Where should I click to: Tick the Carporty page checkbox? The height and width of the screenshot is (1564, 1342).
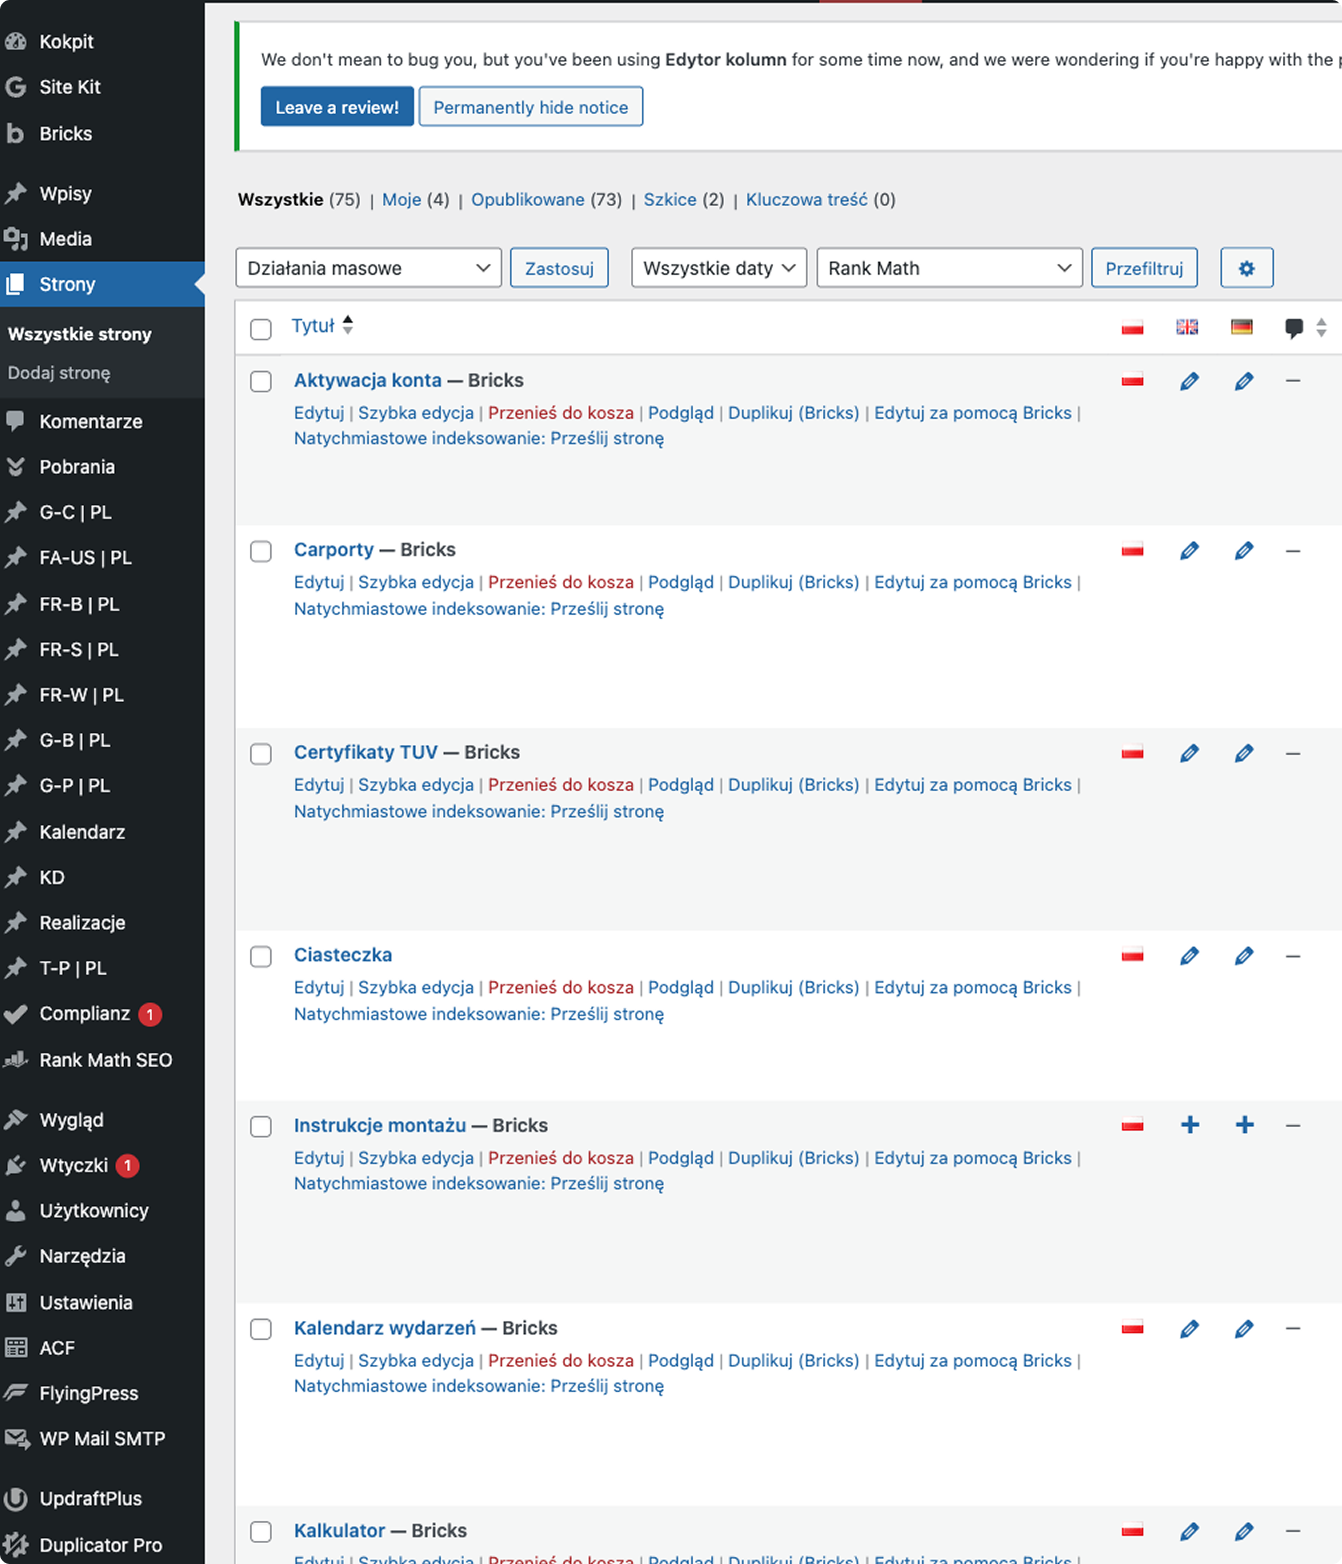point(261,551)
